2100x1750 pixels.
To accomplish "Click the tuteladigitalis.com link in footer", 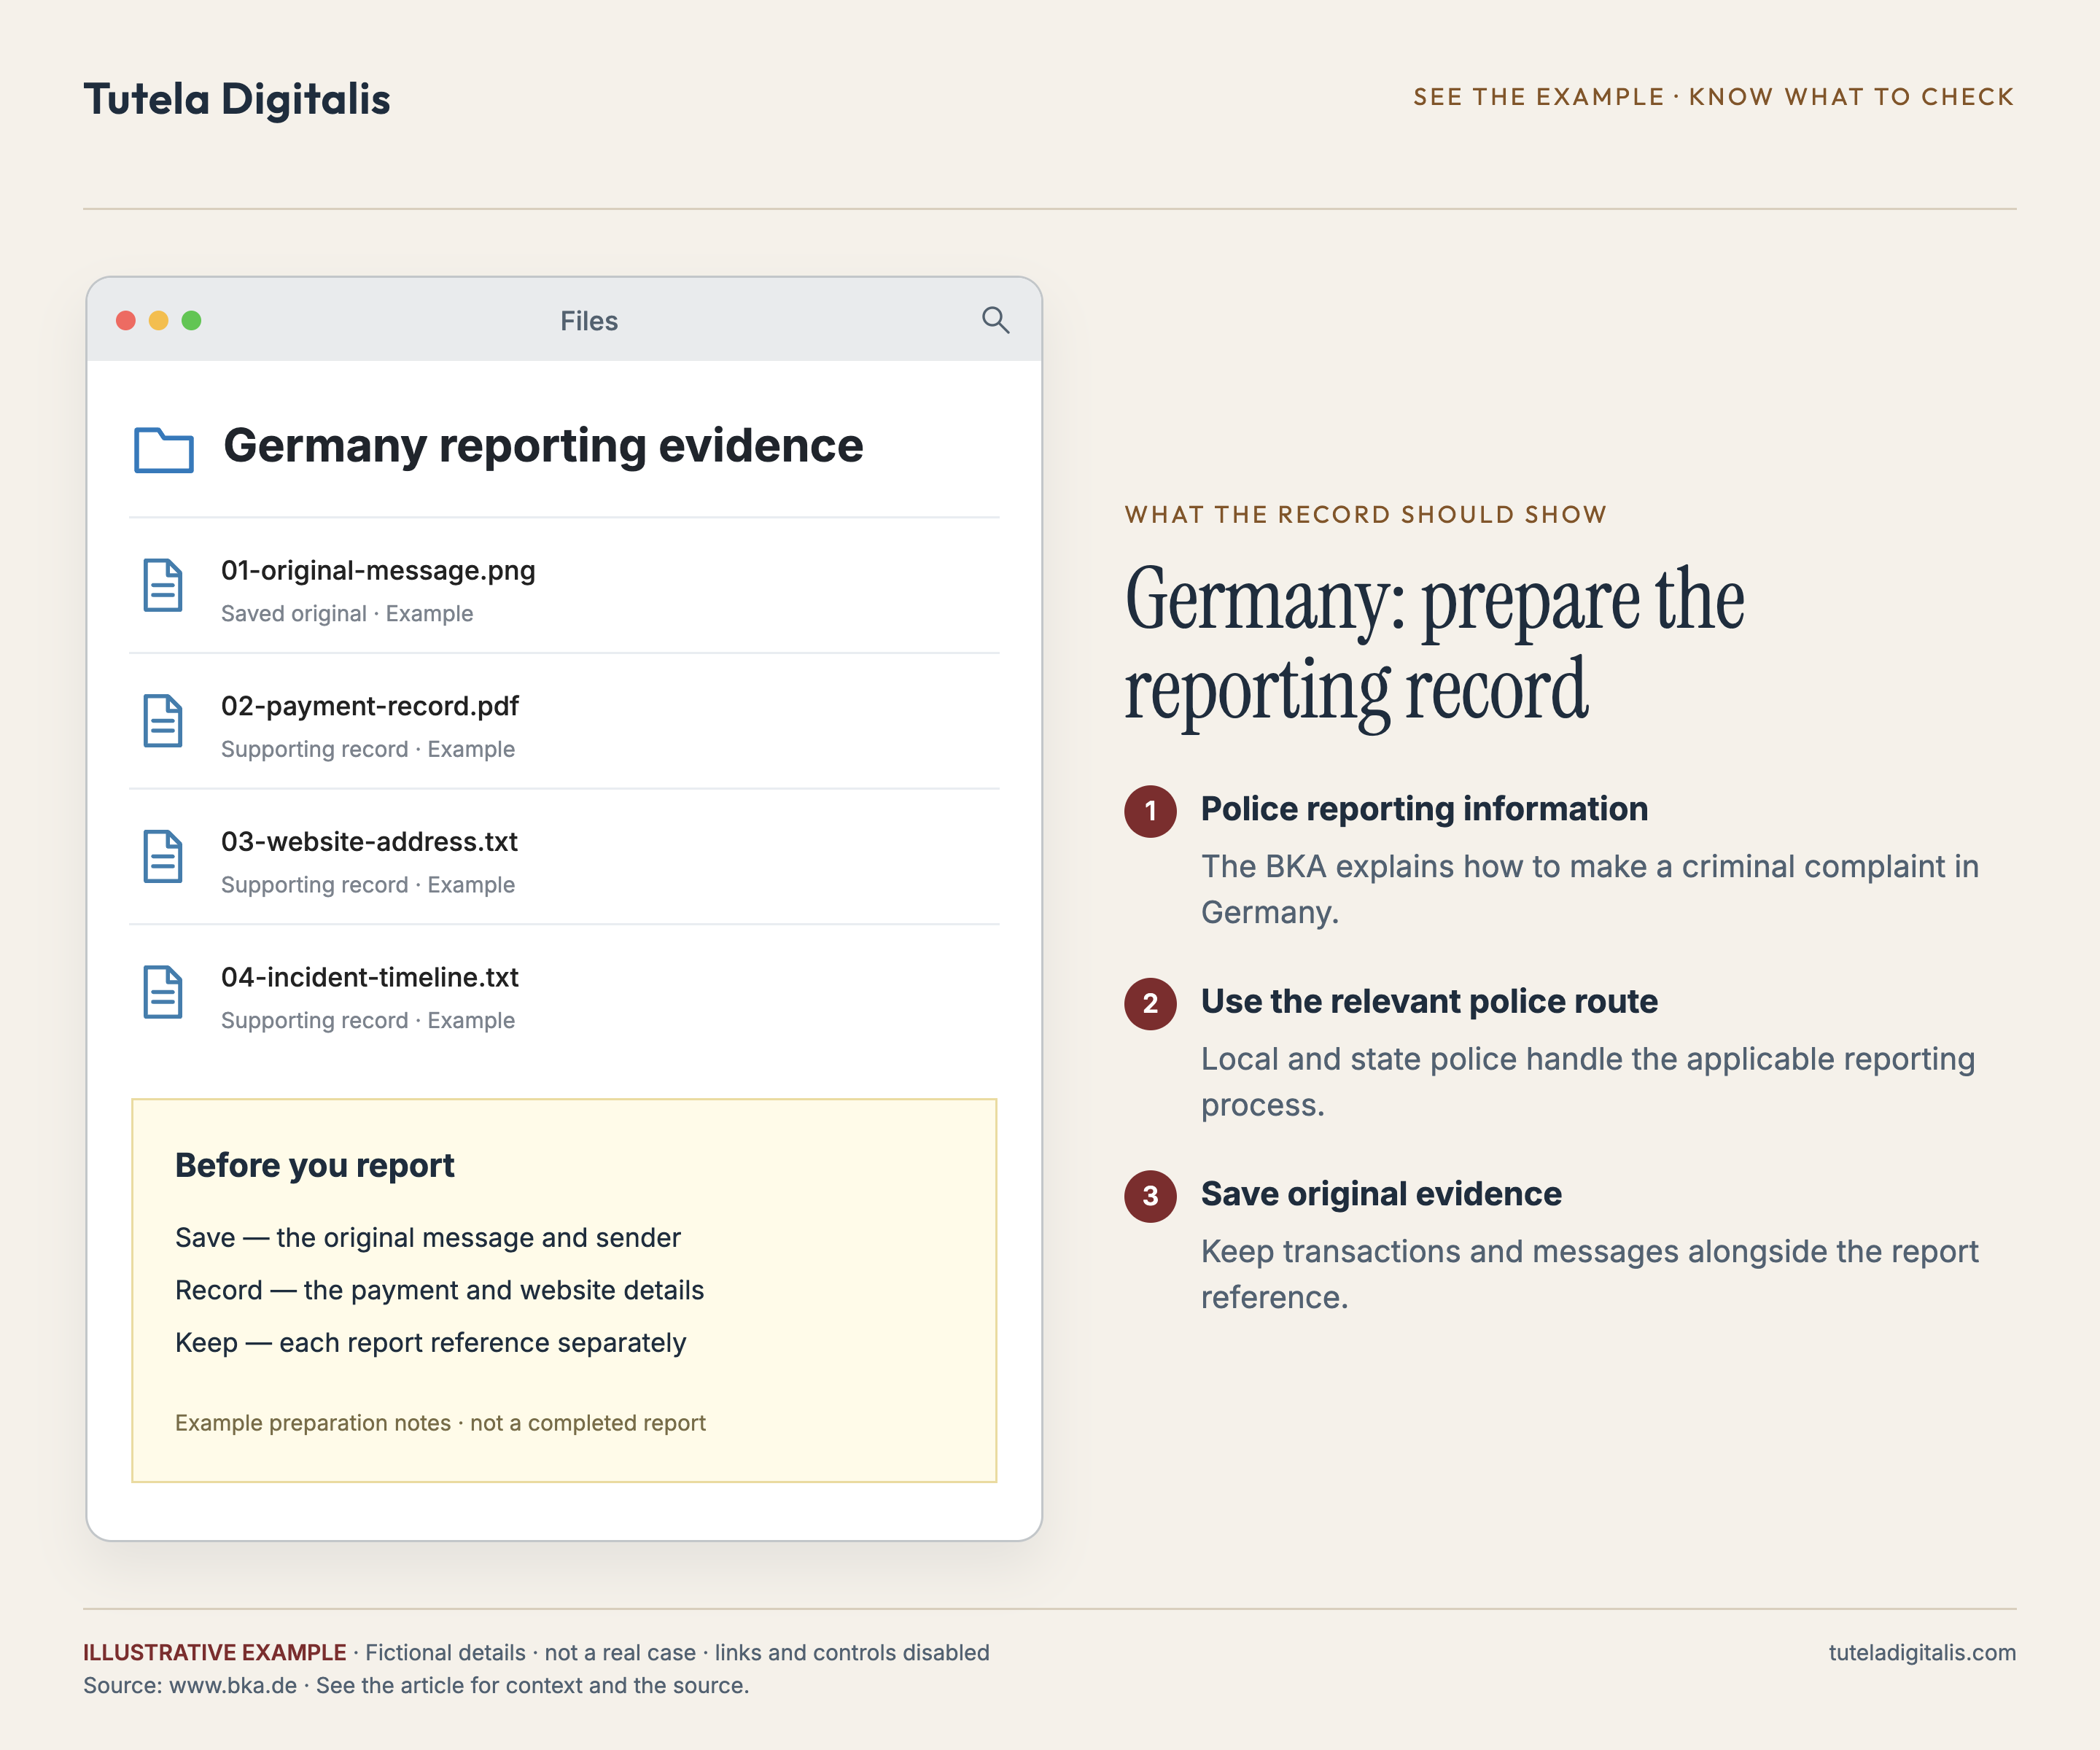I will (x=1922, y=1653).
